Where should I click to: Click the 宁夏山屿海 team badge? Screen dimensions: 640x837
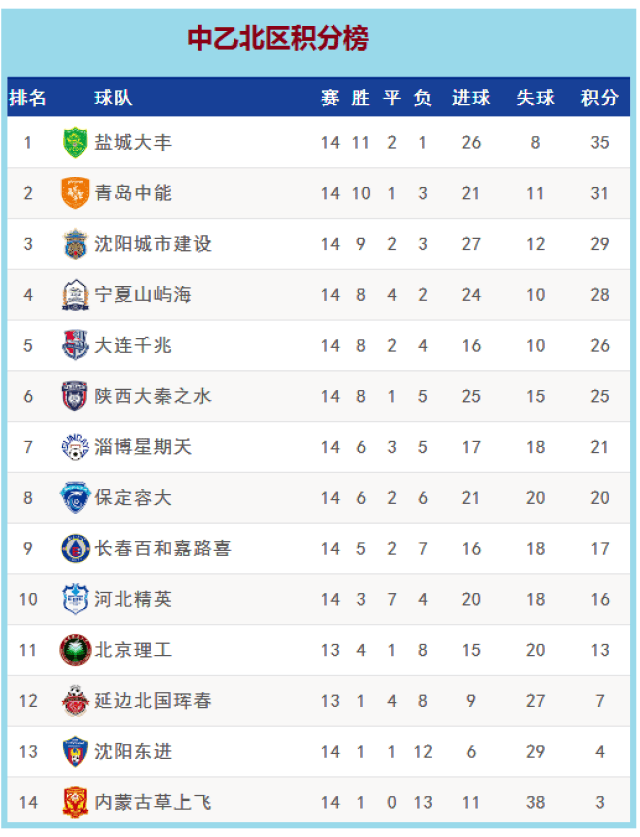pyautogui.click(x=75, y=295)
